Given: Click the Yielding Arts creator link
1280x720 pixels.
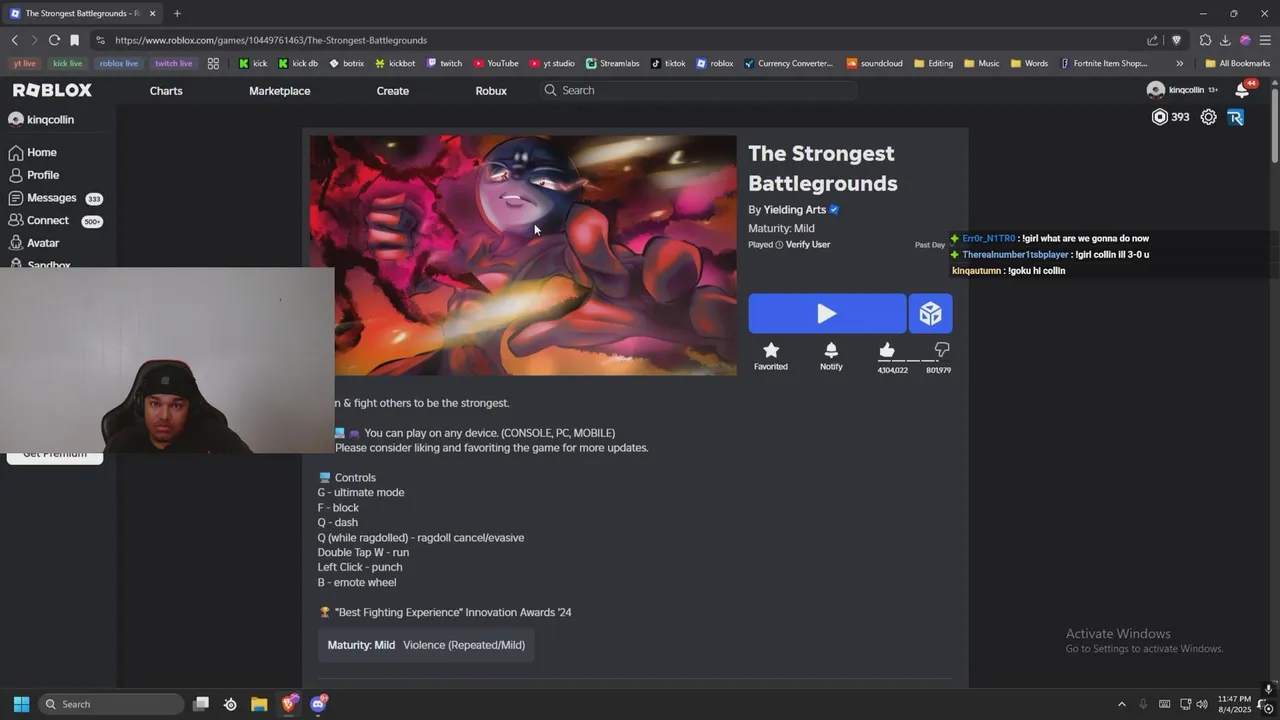Looking at the screenshot, I should point(795,210).
